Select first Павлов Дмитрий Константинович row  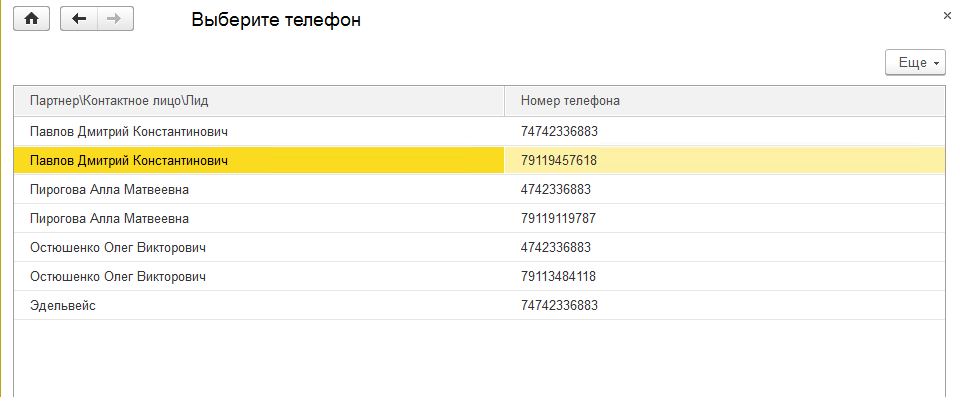(479, 131)
